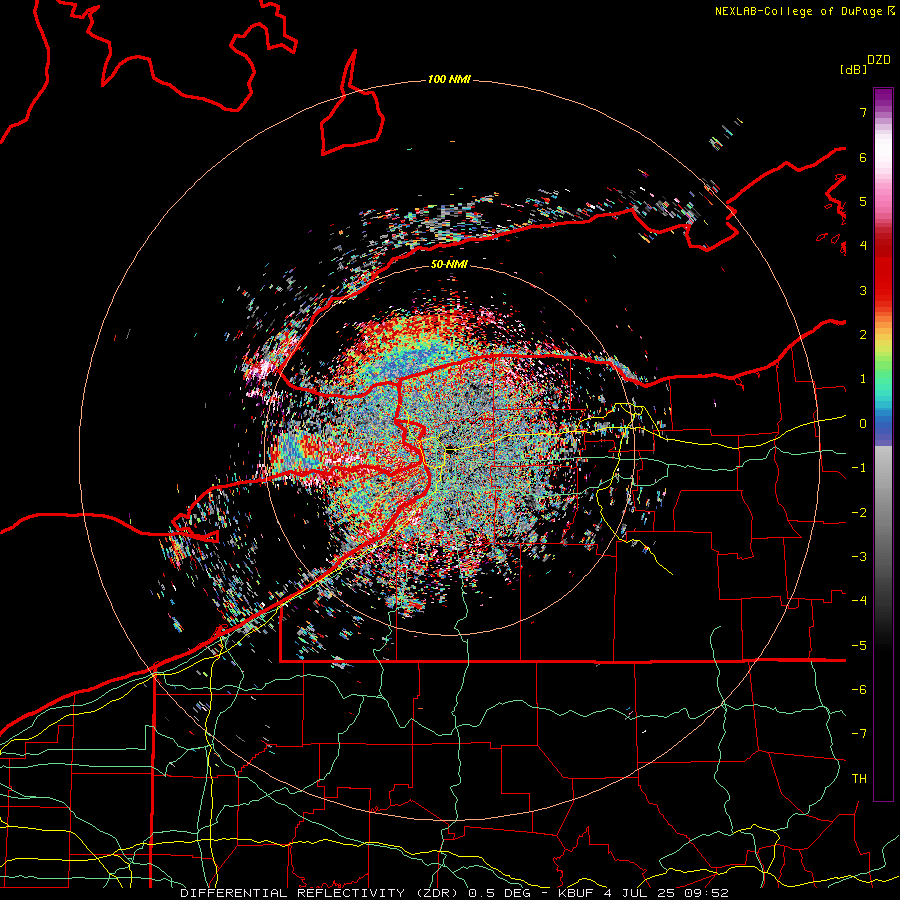Click the KBUF 4 JUL 25 09:52 timestamp

coord(643,893)
